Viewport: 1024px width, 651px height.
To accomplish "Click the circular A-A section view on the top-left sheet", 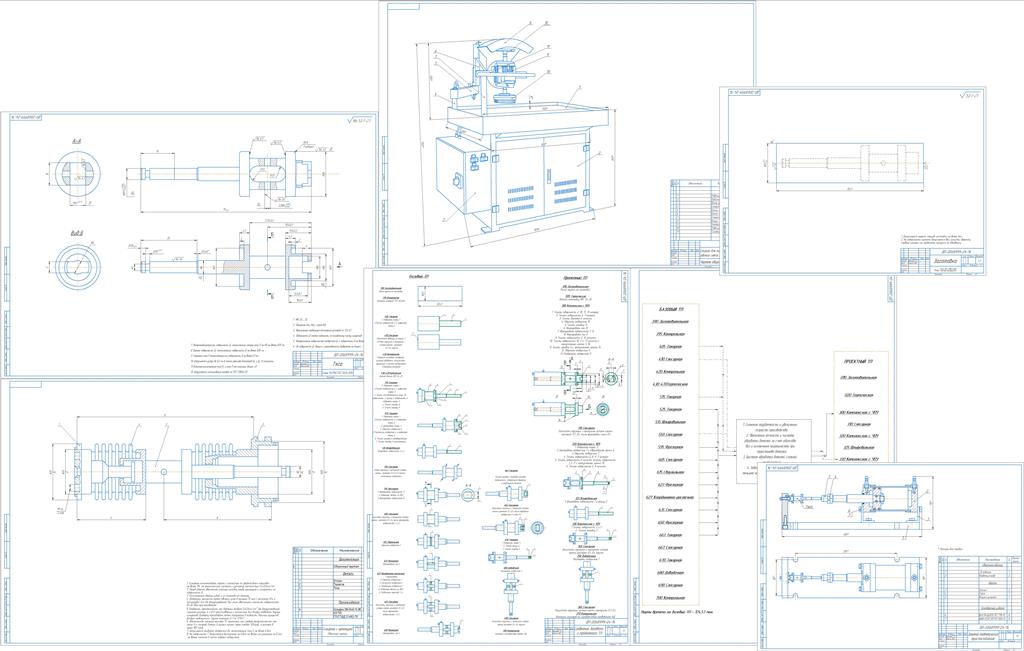I will (78, 173).
